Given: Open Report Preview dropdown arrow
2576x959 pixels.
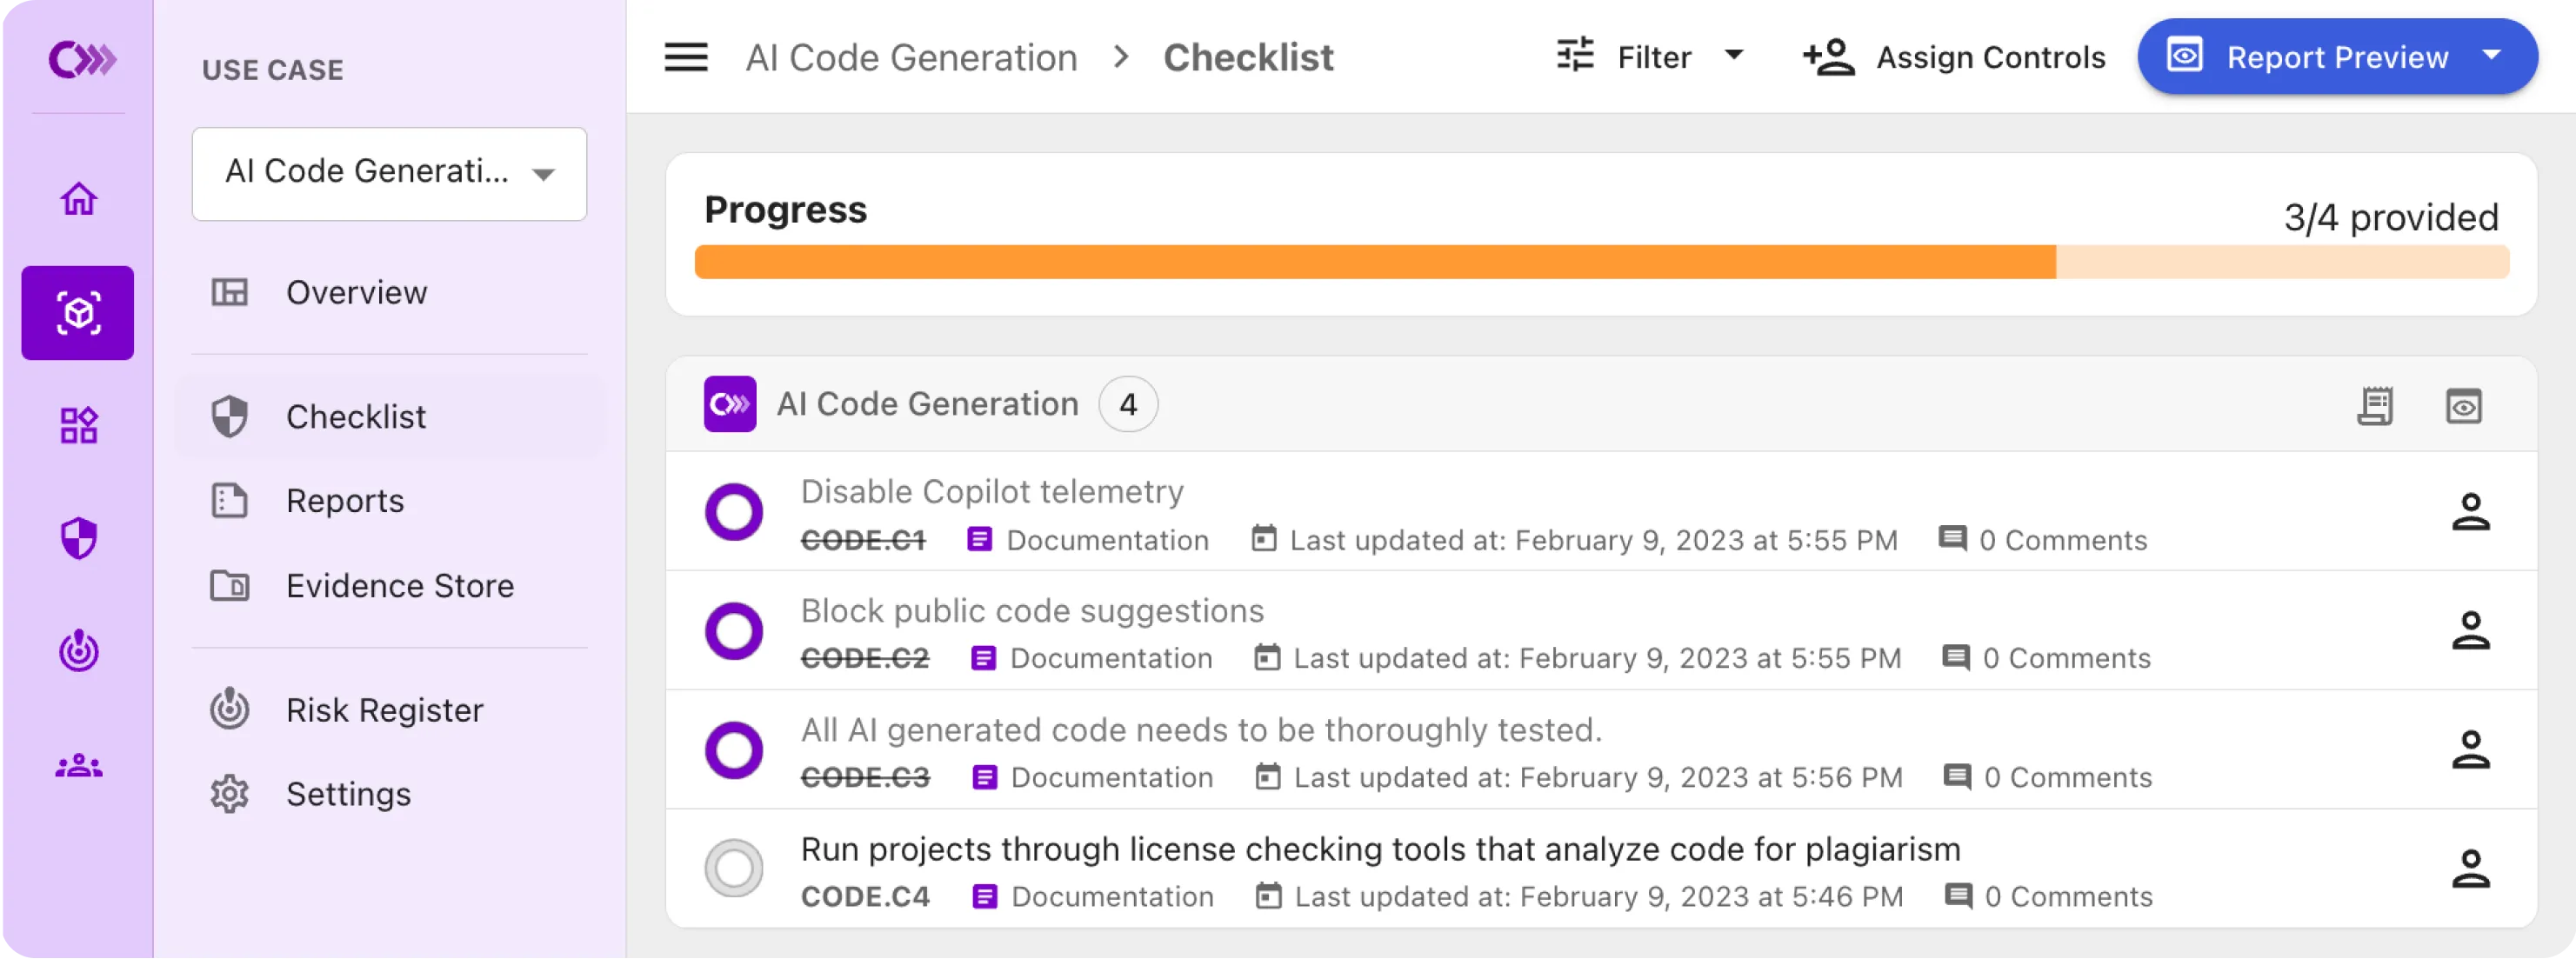Looking at the screenshot, I should [x=2491, y=56].
